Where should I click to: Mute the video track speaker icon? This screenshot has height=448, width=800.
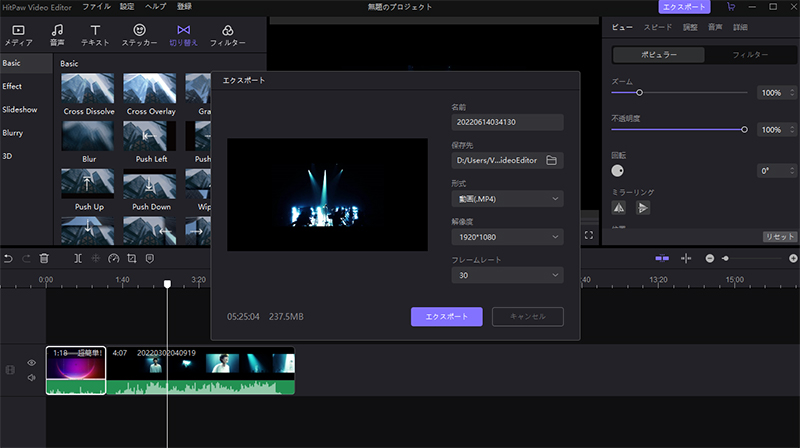[32, 377]
